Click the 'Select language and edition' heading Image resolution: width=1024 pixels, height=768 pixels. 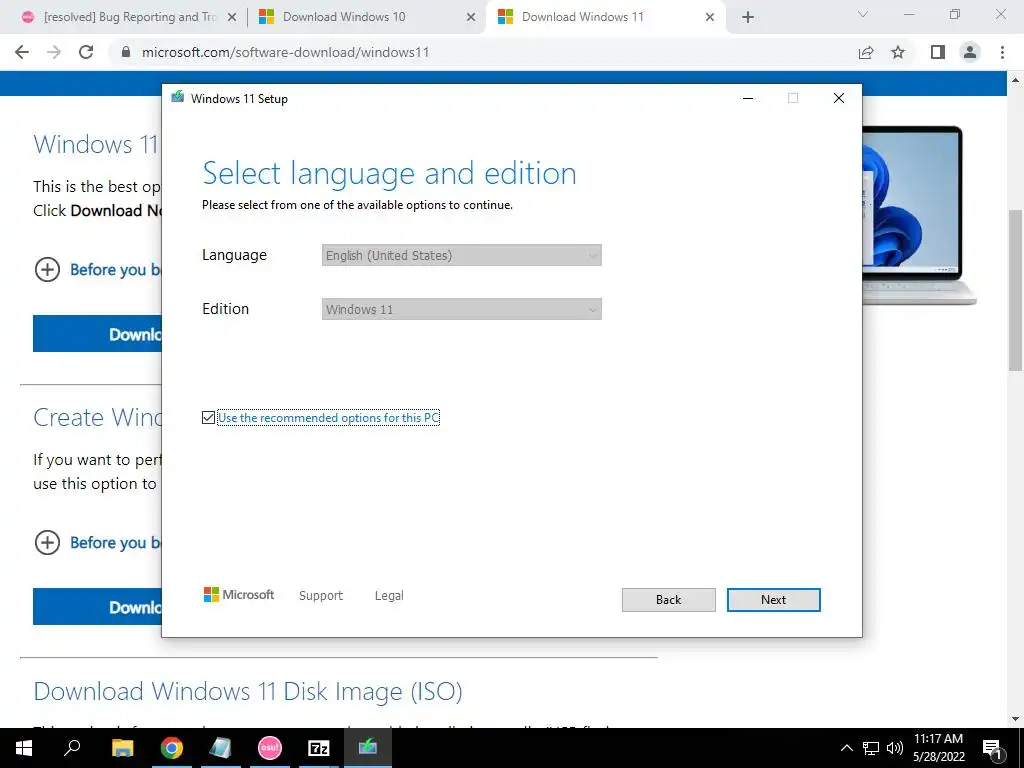pos(390,174)
